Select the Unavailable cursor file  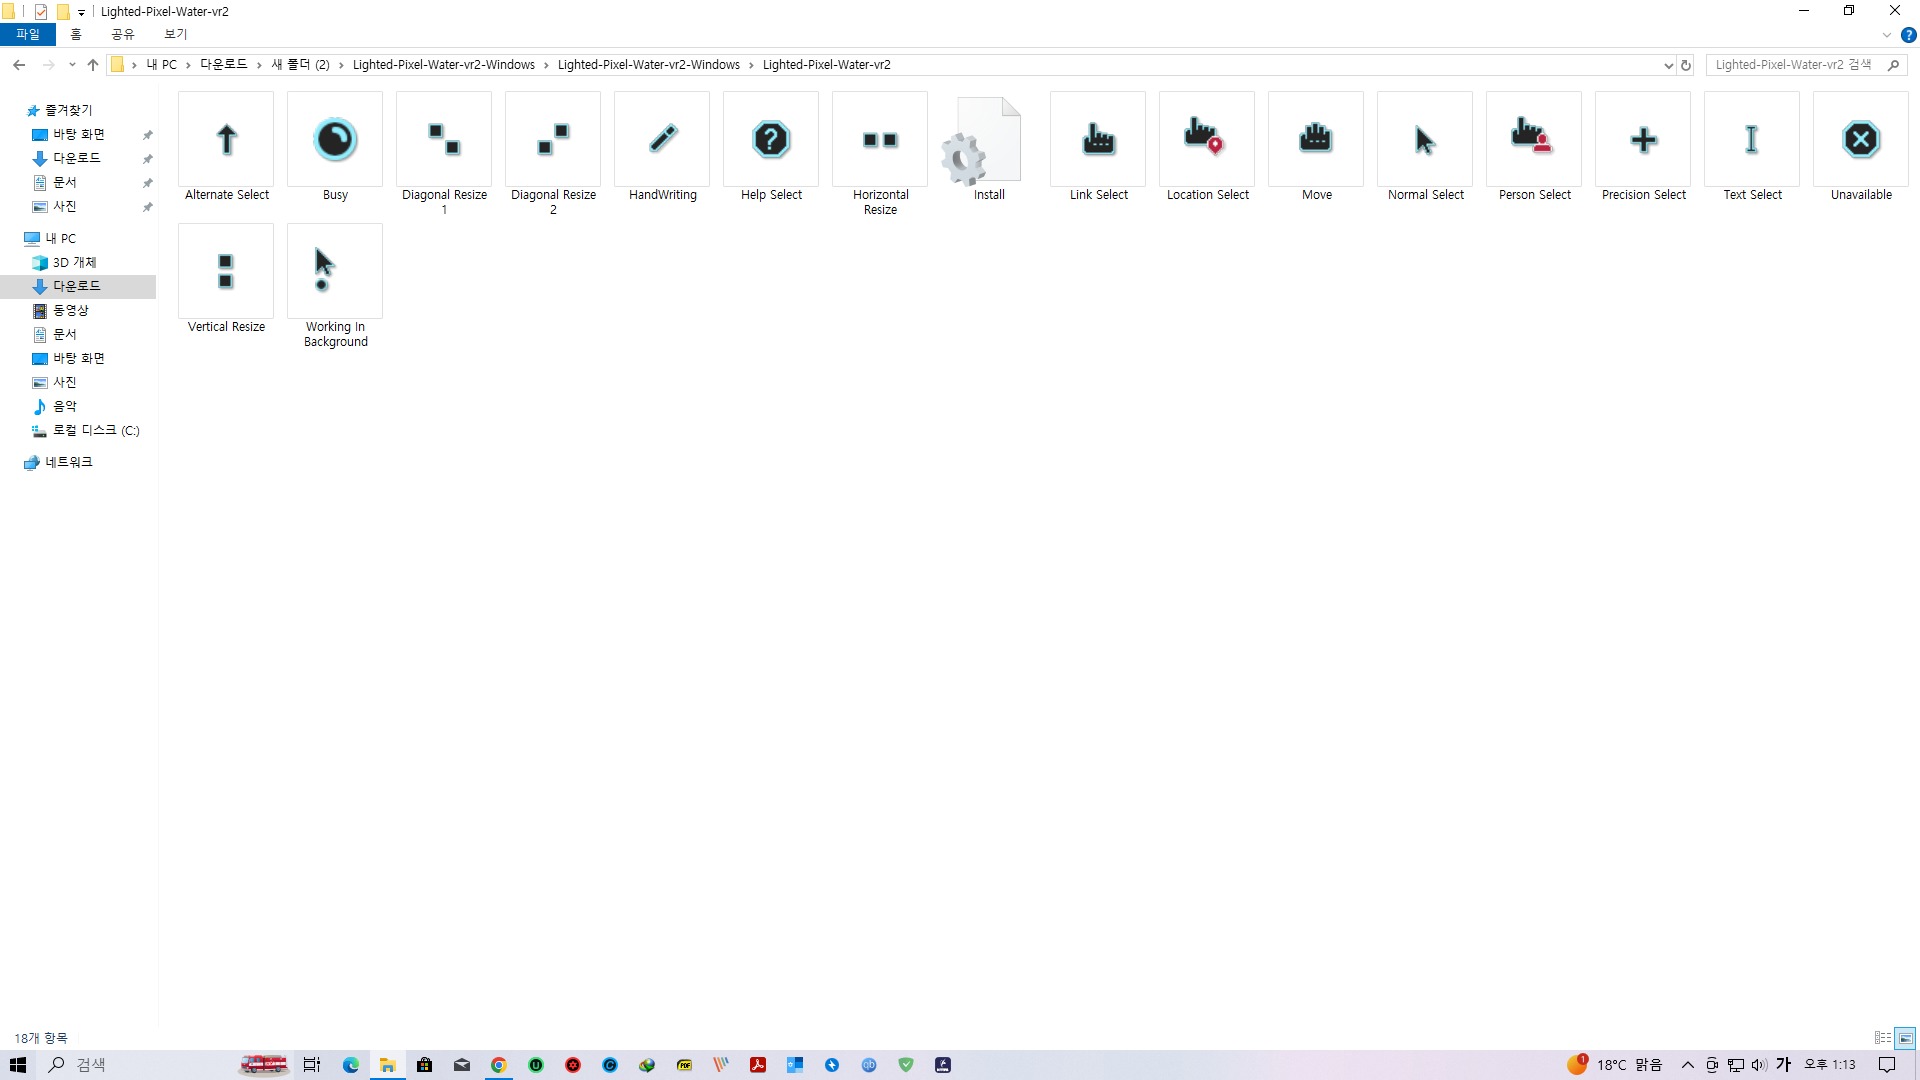click(x=1861, y=147)
